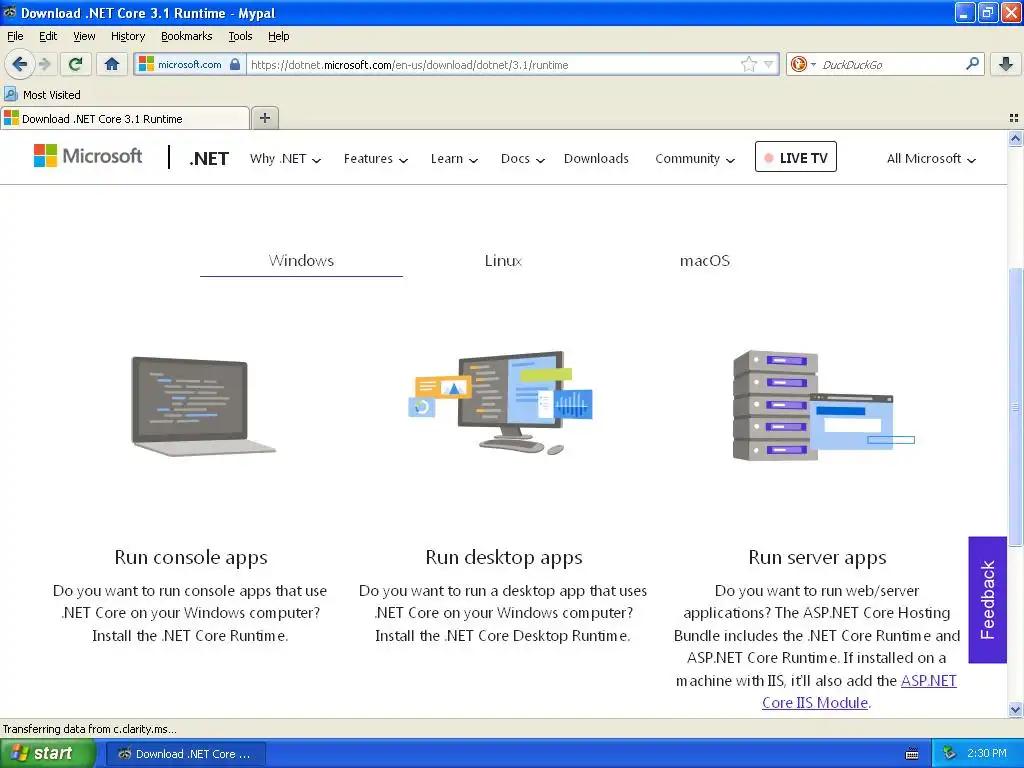This screenshot has height=768, width=1024.
Task: Bookmark this page with the star icon
Action: [748, 64]
